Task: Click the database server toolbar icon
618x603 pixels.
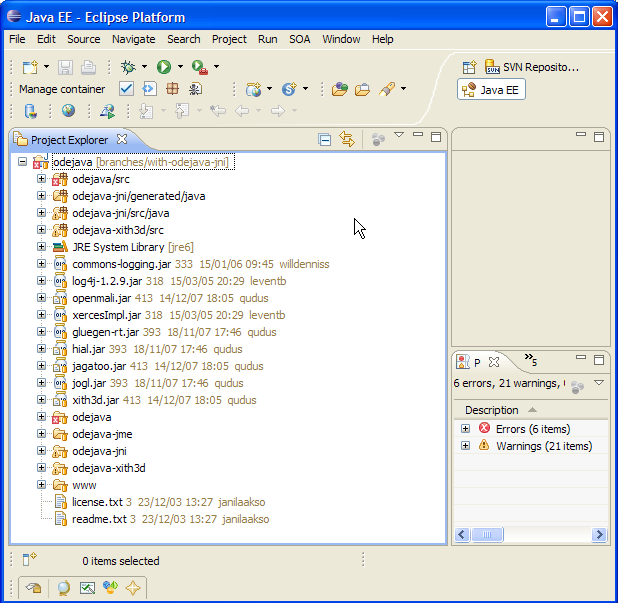Action: point(30,111)
